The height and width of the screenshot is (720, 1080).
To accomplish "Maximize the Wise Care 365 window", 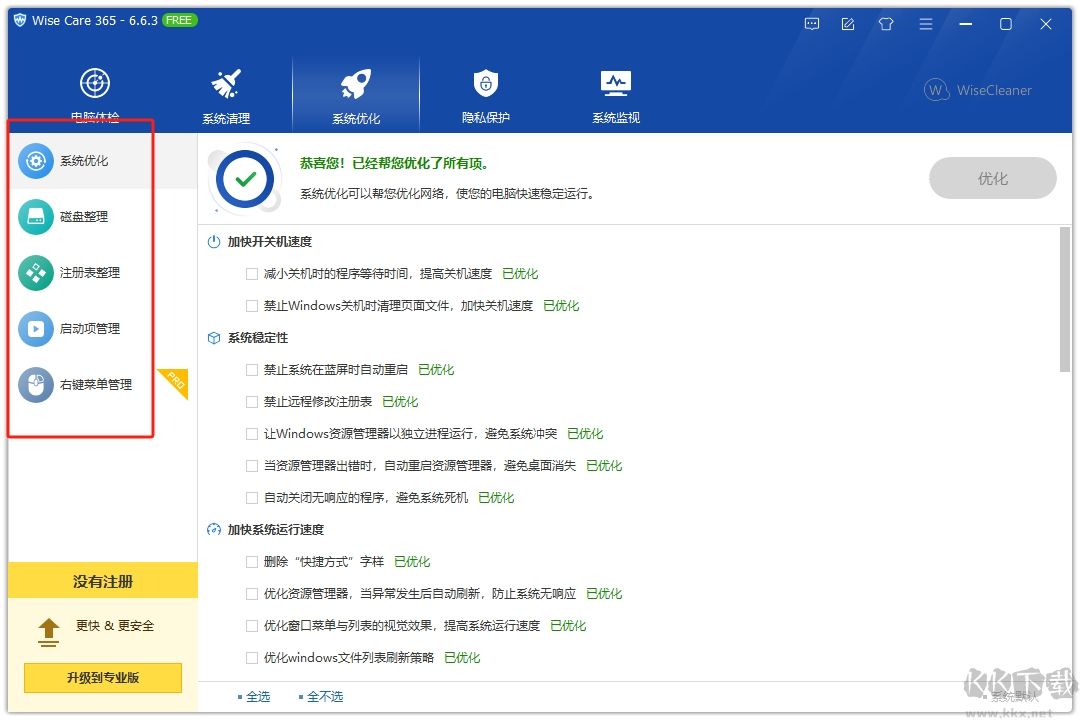I will [1006, 24].
